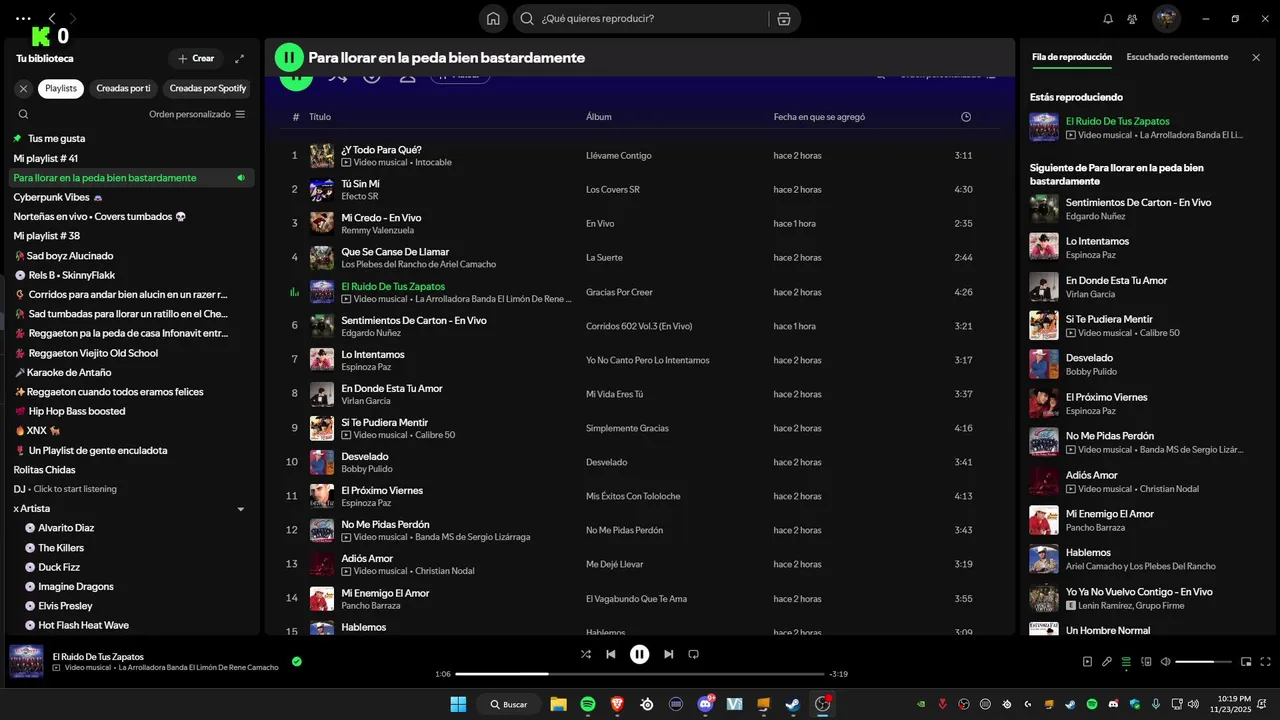1280x720 pixels.
Task: Play track ¿Y Tod Para Qué? row
Action: point(640,155)
